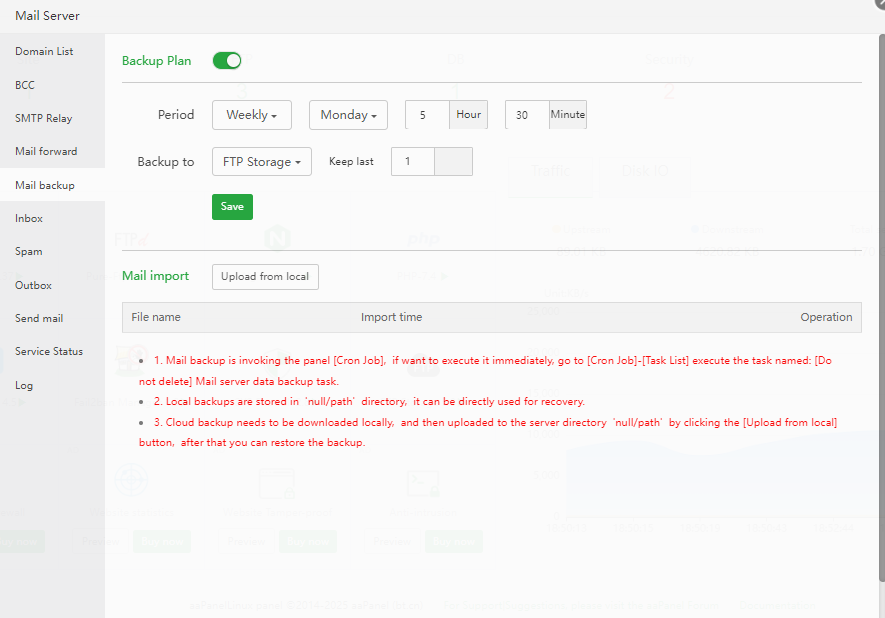Edit the Keep last count field
885x618 pixels.
click(x=413, y=161)
